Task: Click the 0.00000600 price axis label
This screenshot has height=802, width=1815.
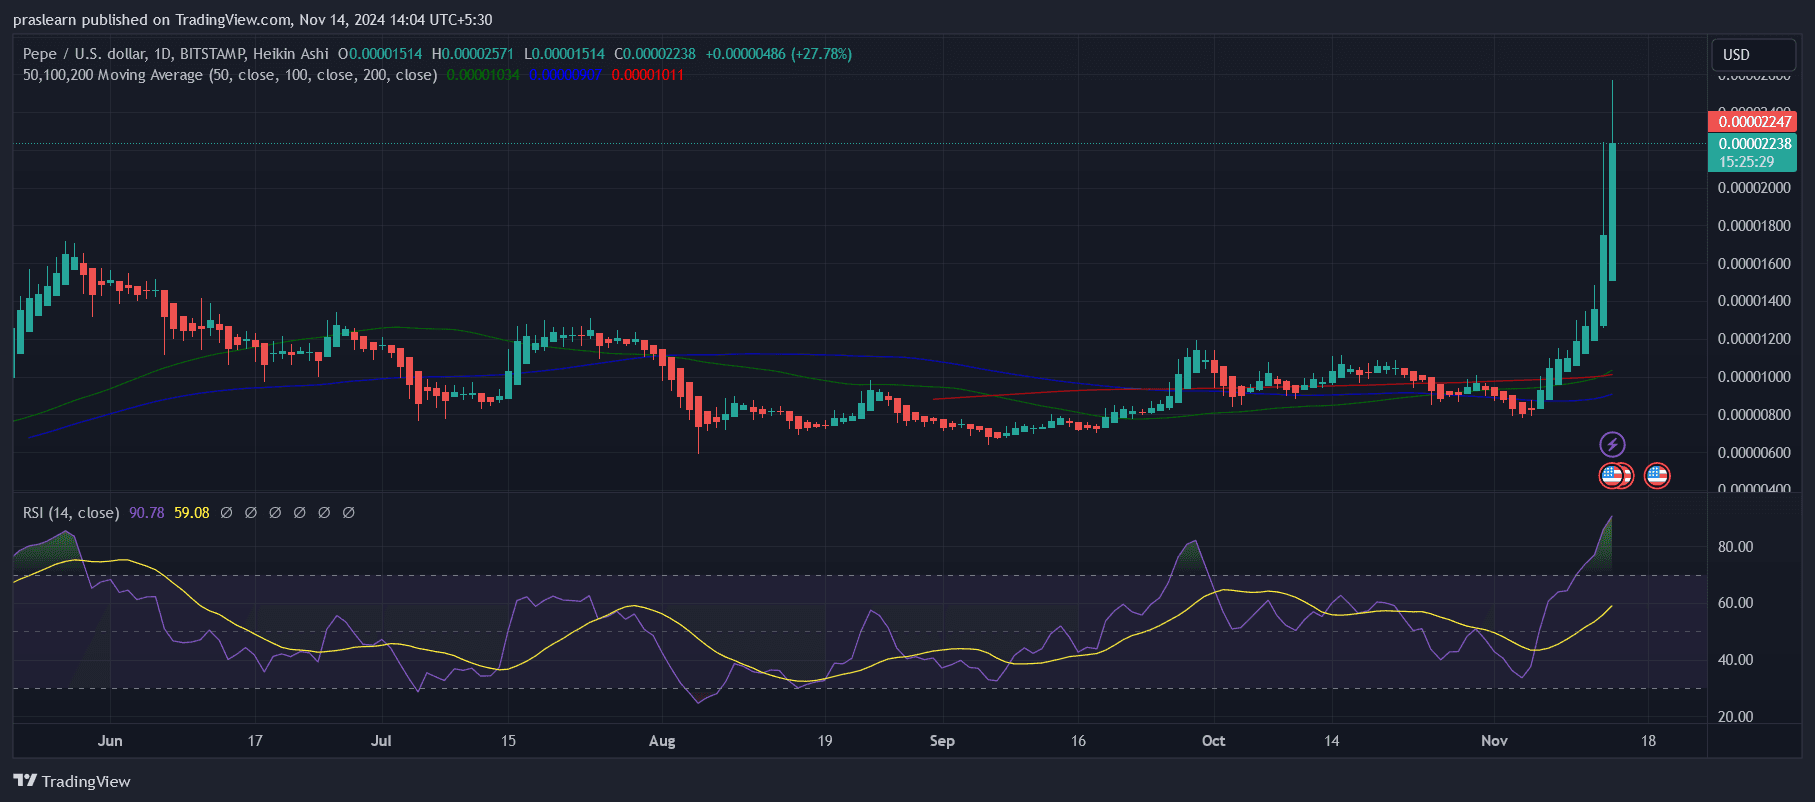Action: pyautogui.click(x=1754, y=453)
